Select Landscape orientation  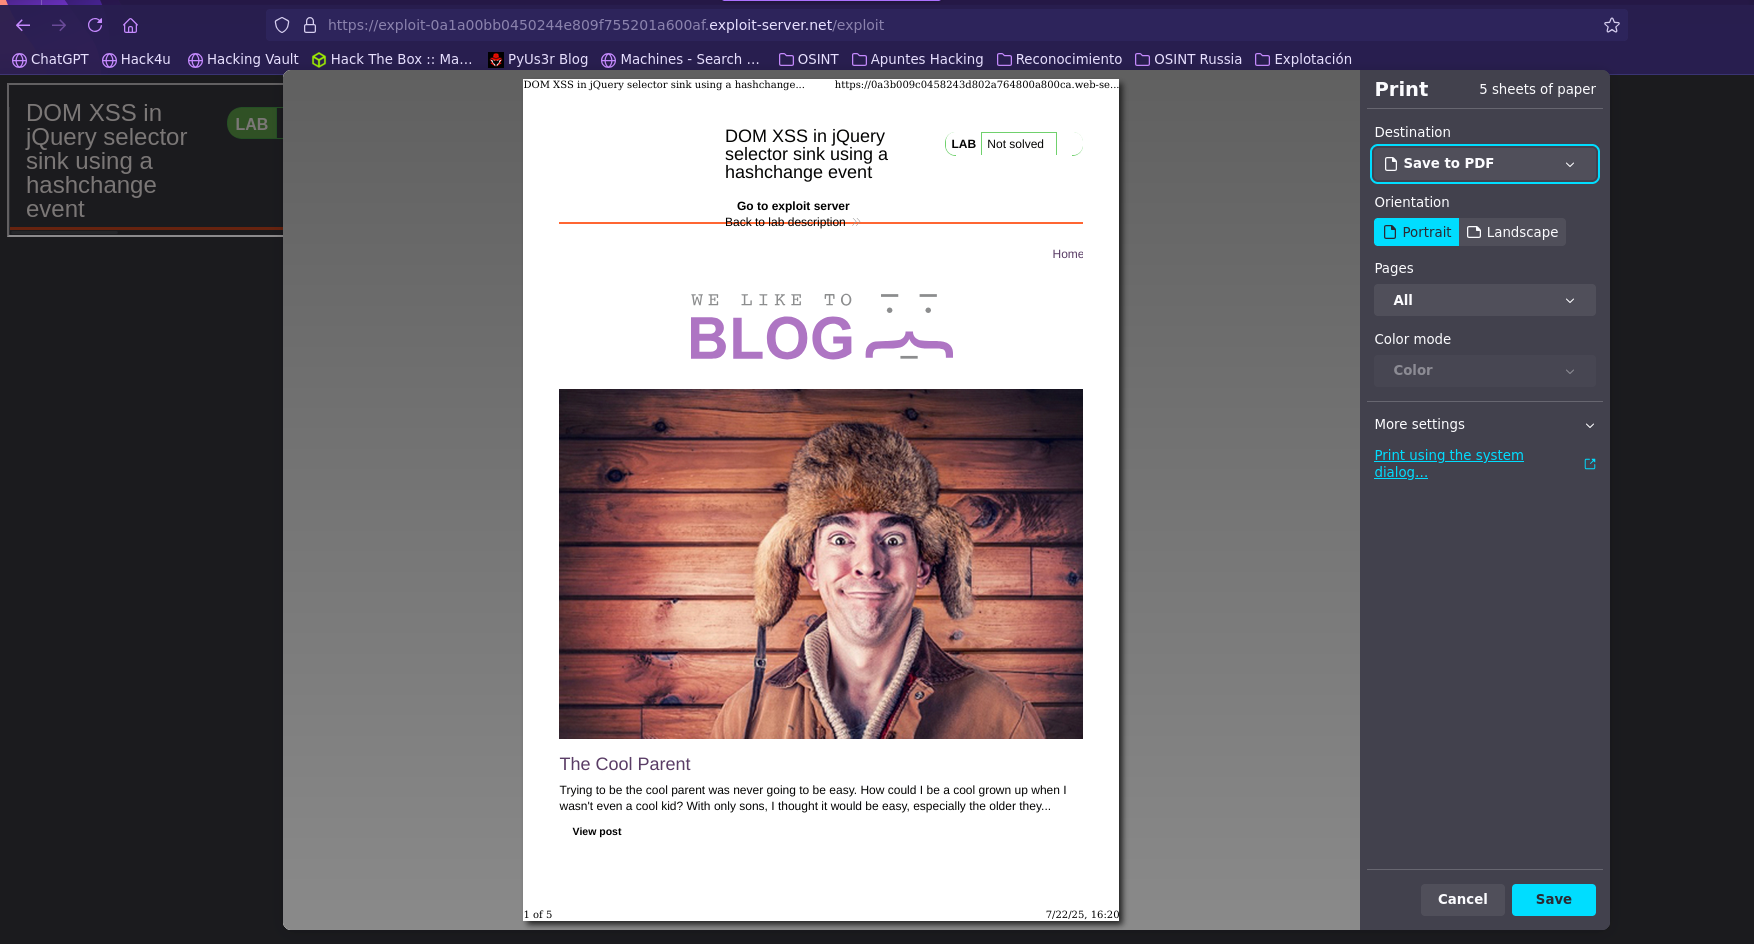(x=1512, y=232)
